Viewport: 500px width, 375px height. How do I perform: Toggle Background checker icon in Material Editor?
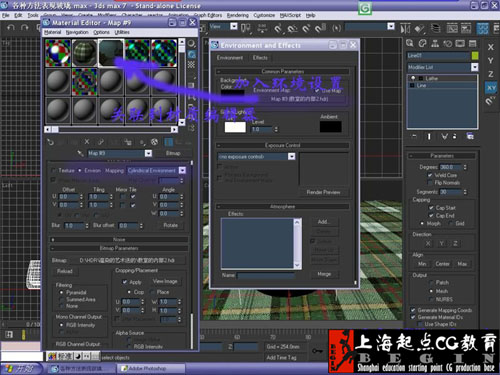pos(191,64)
